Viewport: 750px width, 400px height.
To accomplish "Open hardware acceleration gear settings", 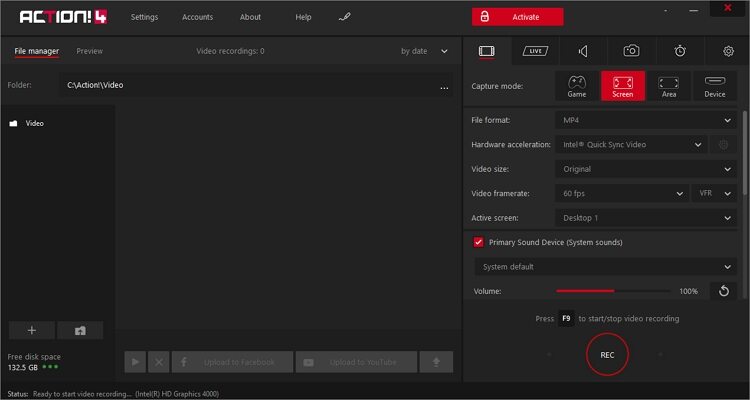I will pyautogui.click(x=723, y=144).
